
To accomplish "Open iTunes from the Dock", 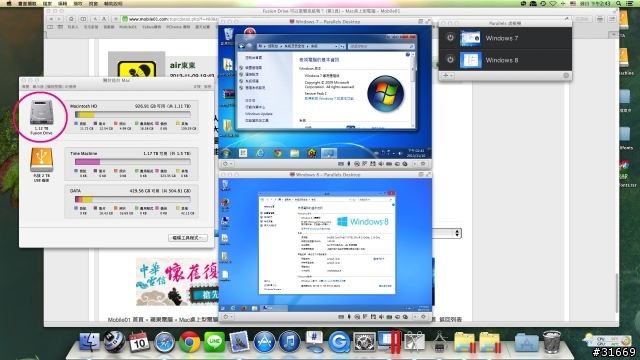I will [x=289, y=342].
